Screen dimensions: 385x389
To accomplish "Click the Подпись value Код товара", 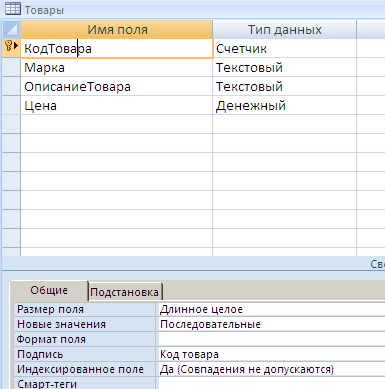I will [272, 354].
